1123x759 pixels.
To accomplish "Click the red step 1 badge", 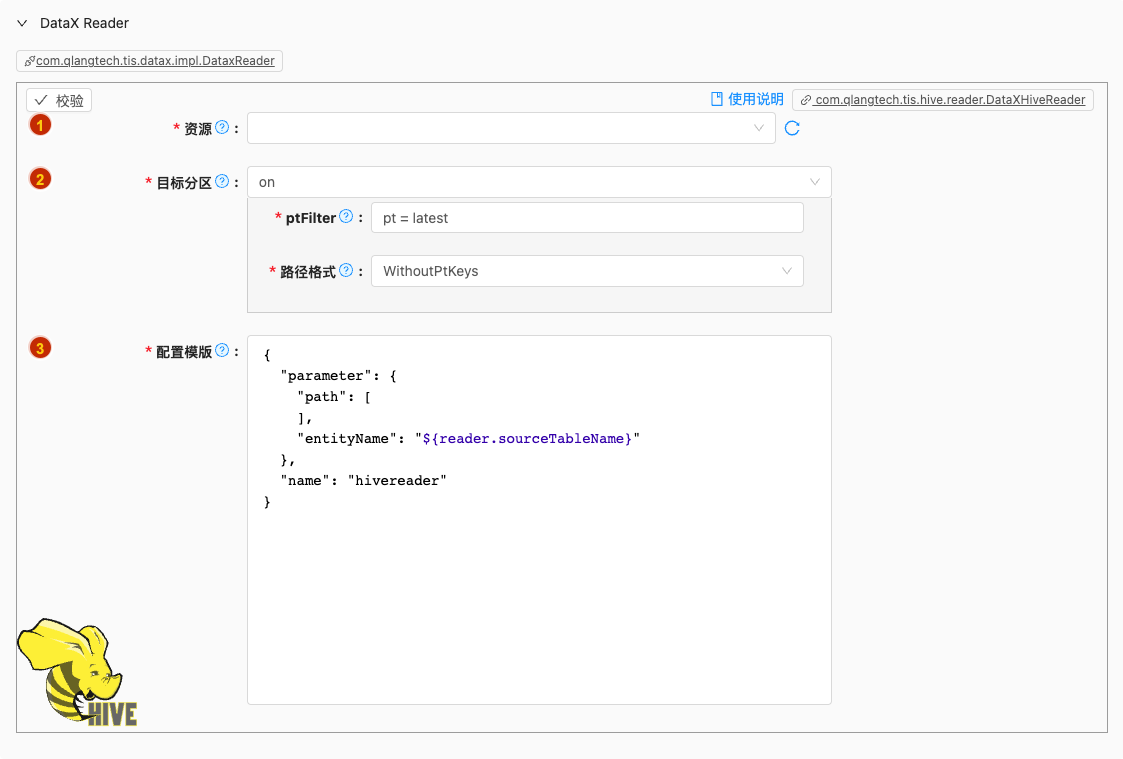I will point(39,125).
